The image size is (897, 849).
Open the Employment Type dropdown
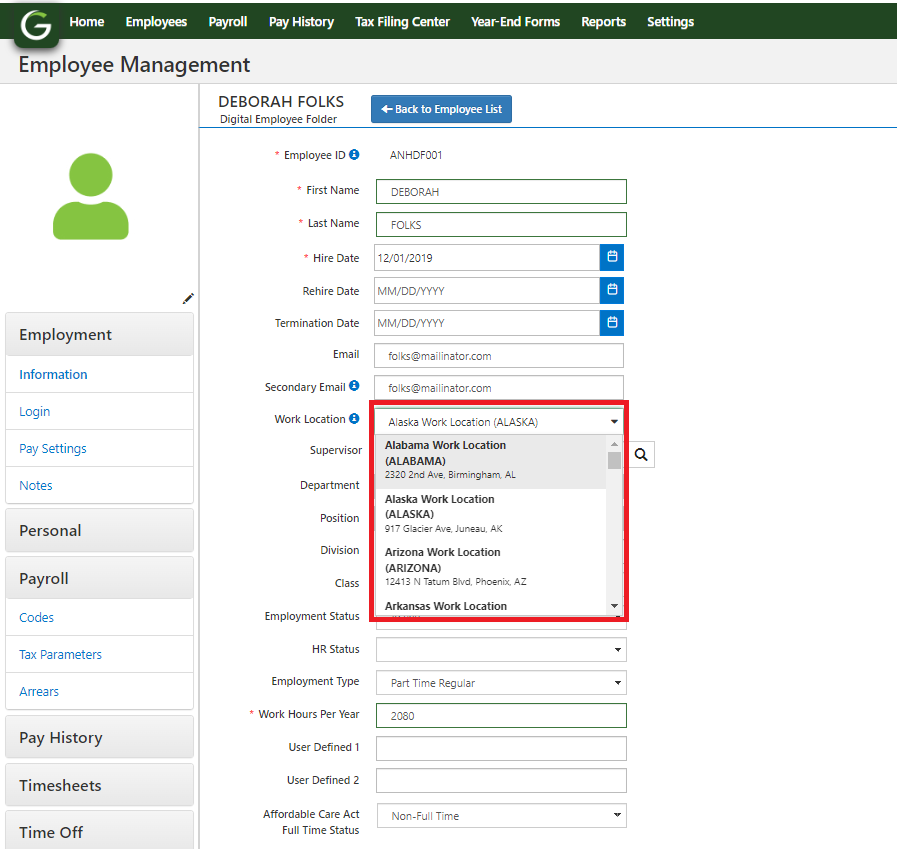[501, 683]
